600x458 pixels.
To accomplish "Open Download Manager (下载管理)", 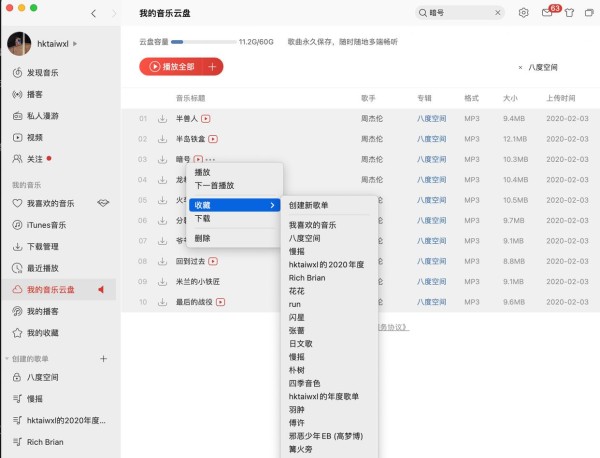I will (35, 246).
